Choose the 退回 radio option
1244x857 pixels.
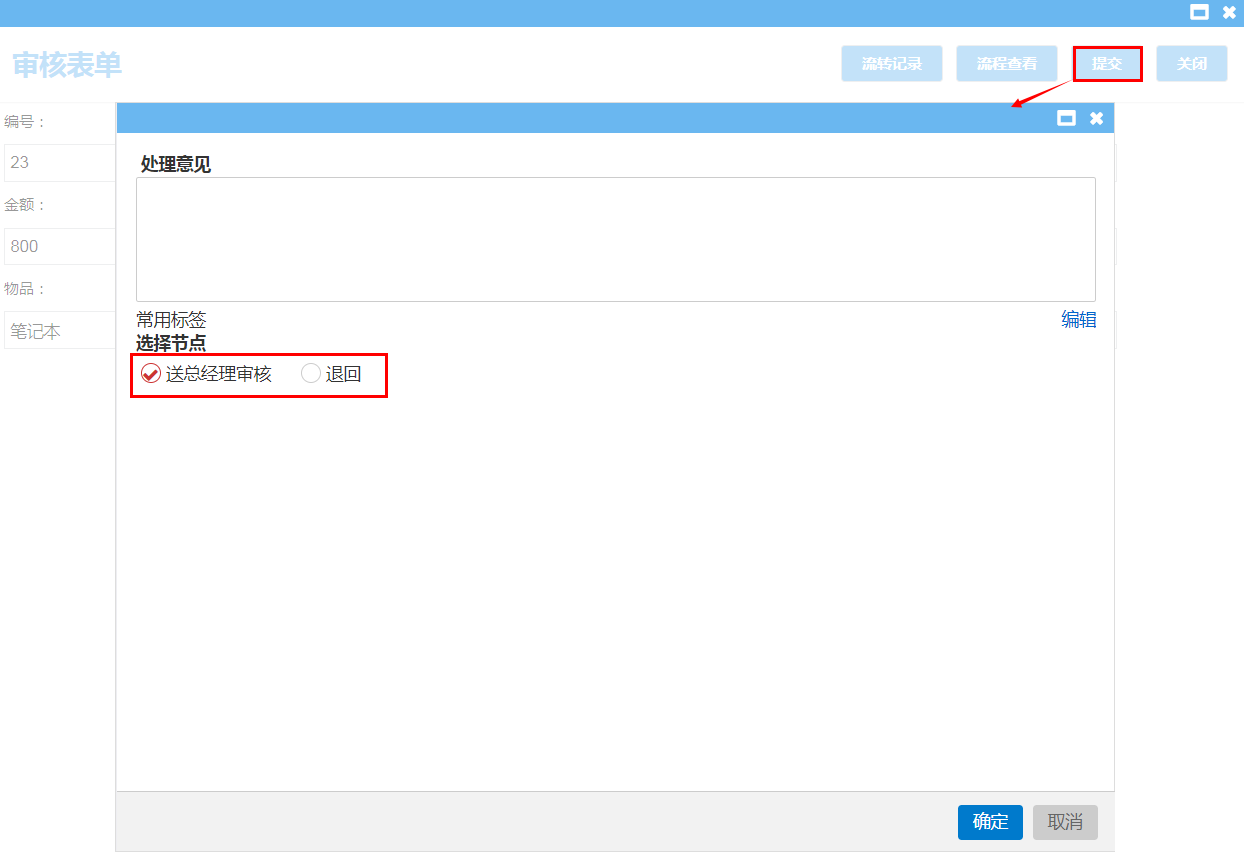click(x=311, y=374)
